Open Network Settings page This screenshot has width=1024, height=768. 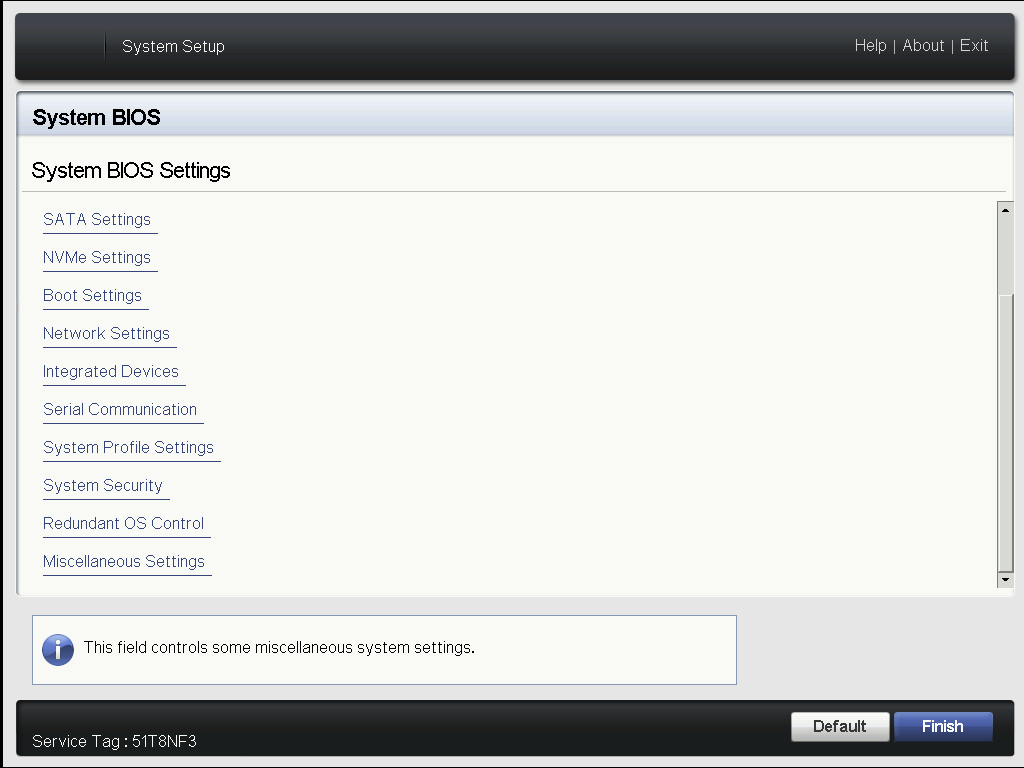pyautogui.click(x=106, y=333)
